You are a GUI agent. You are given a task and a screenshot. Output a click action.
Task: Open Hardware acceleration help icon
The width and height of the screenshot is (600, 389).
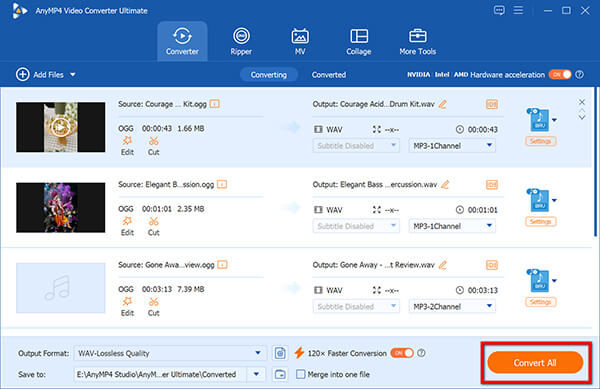[x=580, y=75]
